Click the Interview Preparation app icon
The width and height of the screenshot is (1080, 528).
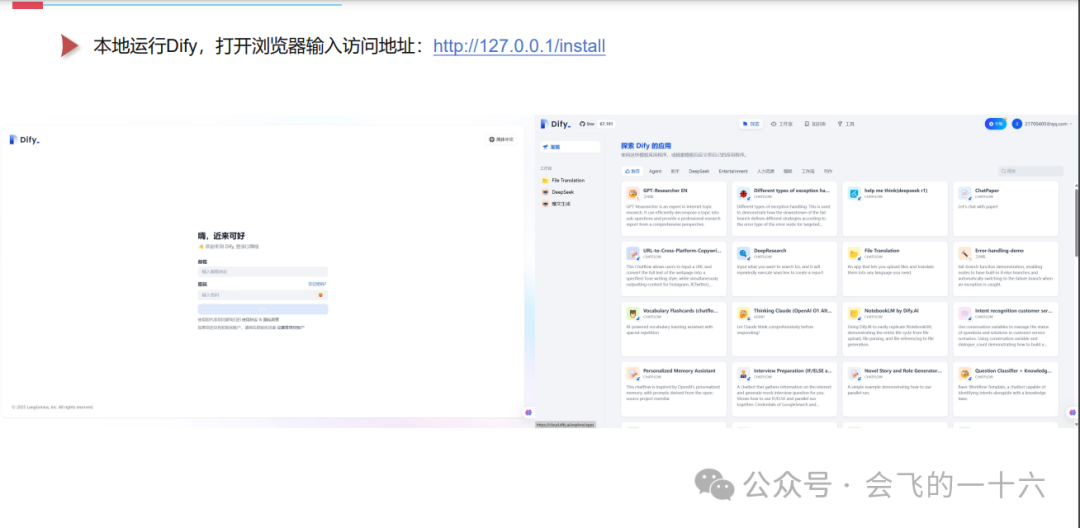[743, 374]
